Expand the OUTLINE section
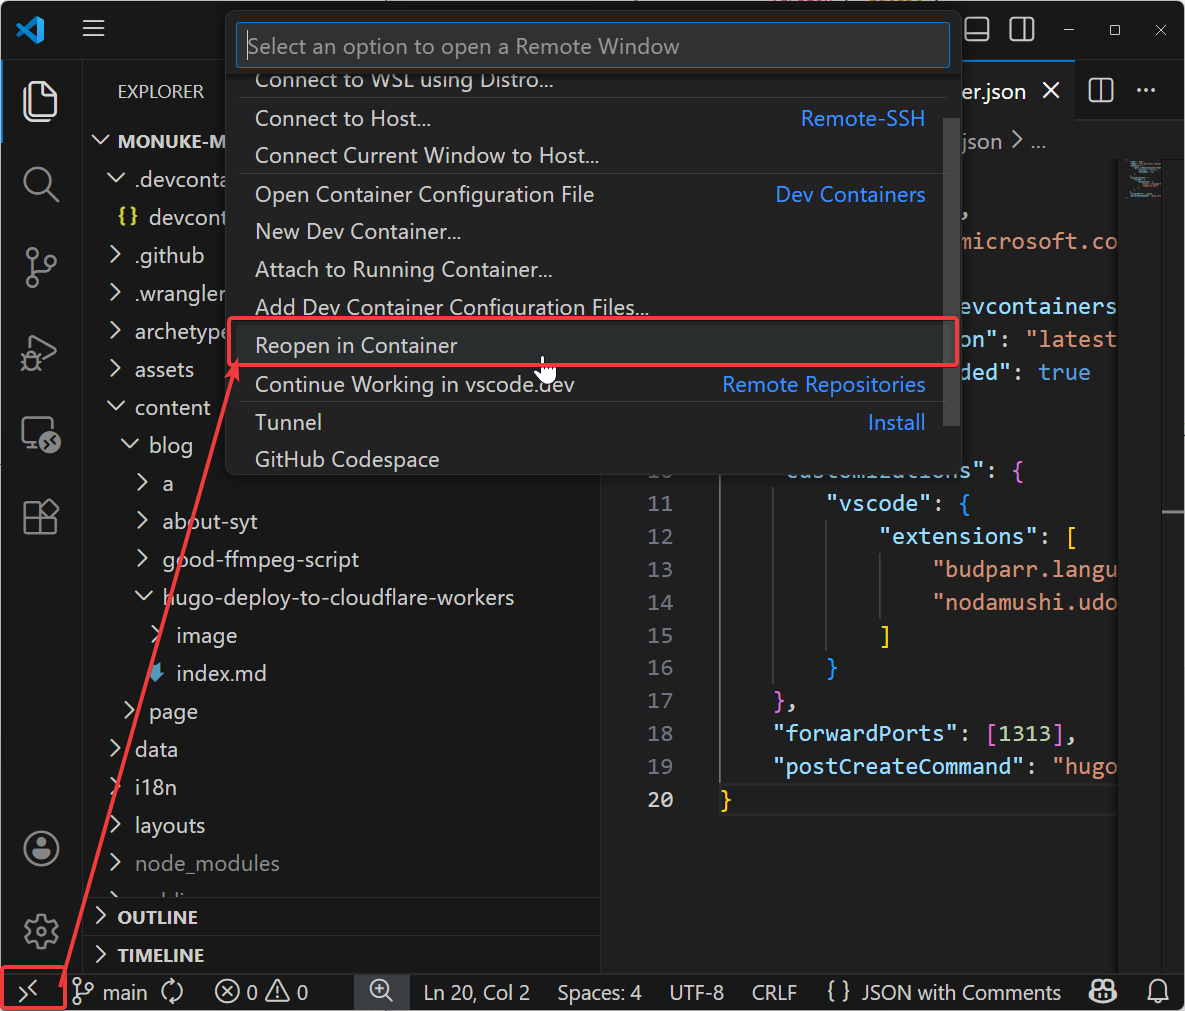This screenshot has width=1185, height=1011. coord(157,917)
